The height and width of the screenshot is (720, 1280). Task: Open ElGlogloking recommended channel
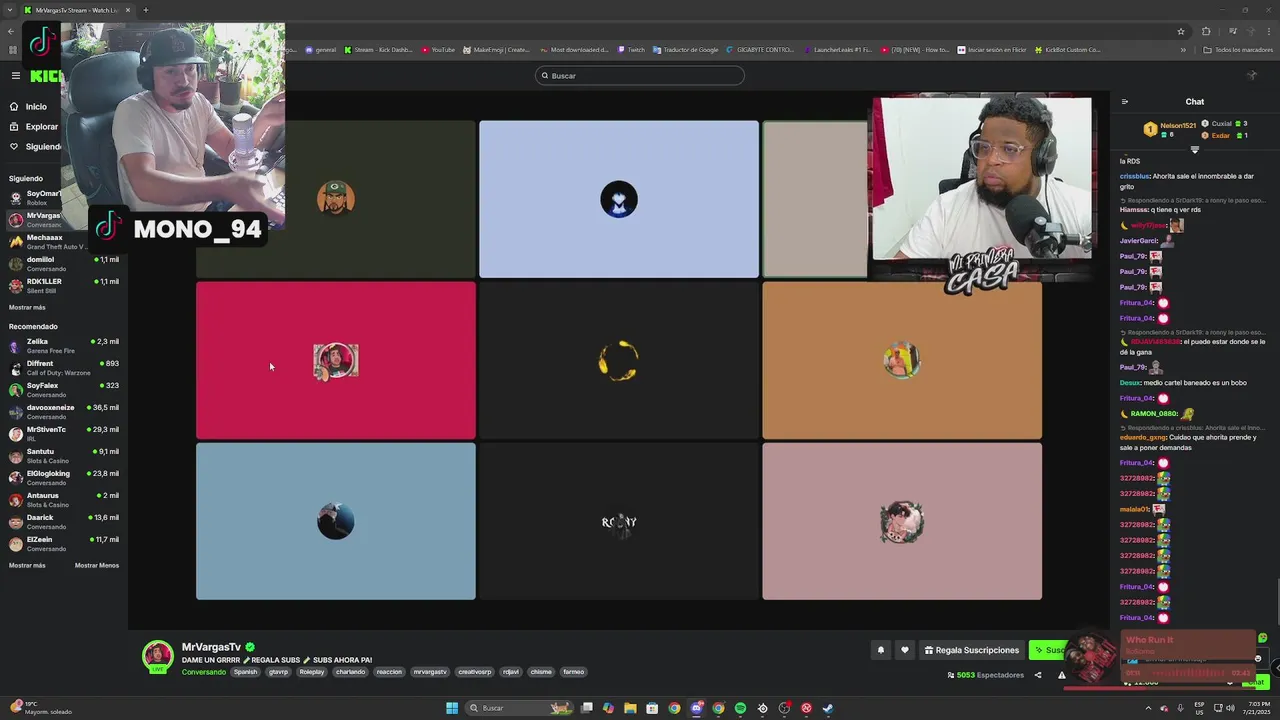coord(64,478)
